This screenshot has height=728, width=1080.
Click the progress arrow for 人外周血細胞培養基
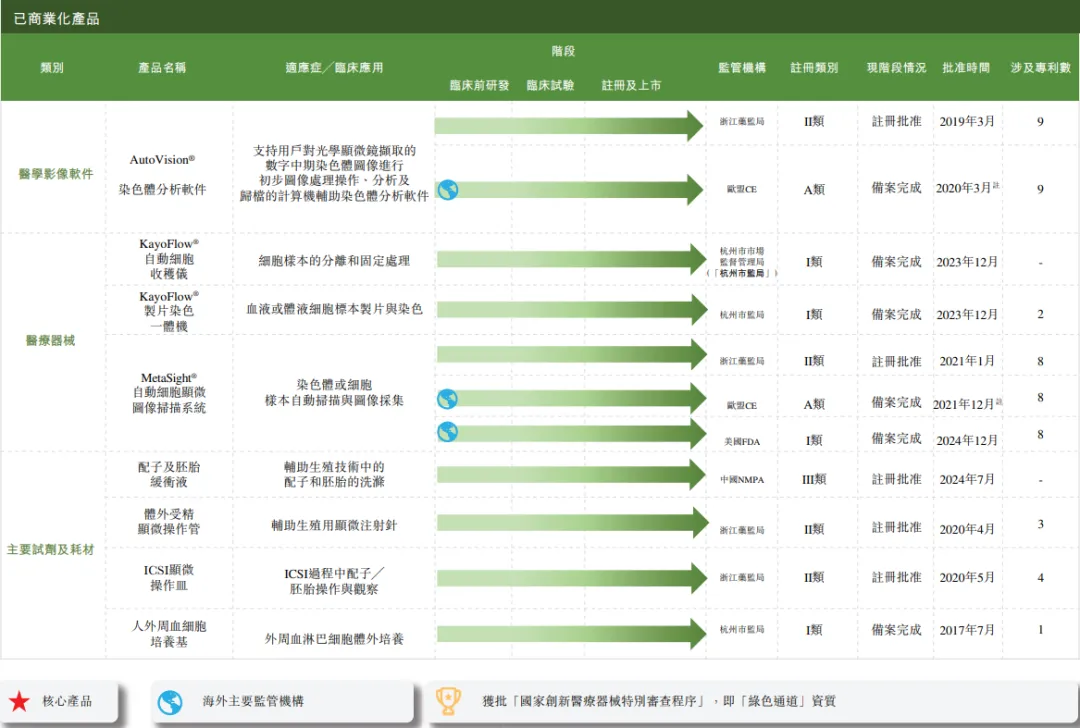[570, 634]
